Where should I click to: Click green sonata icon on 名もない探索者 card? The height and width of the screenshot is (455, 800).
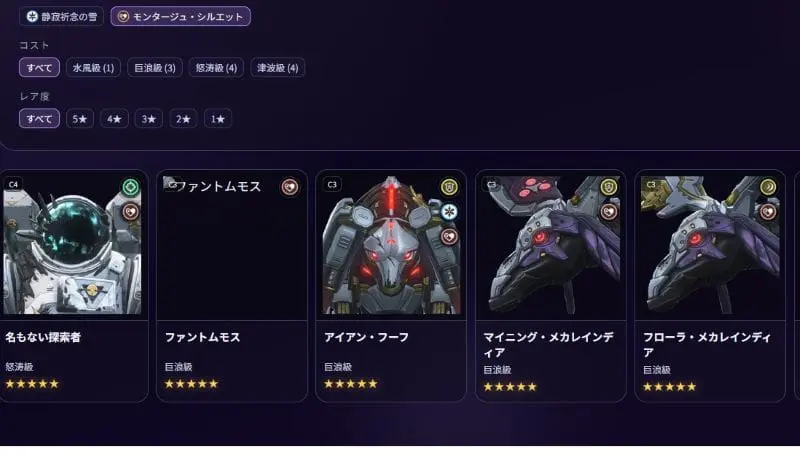[131, 187]
